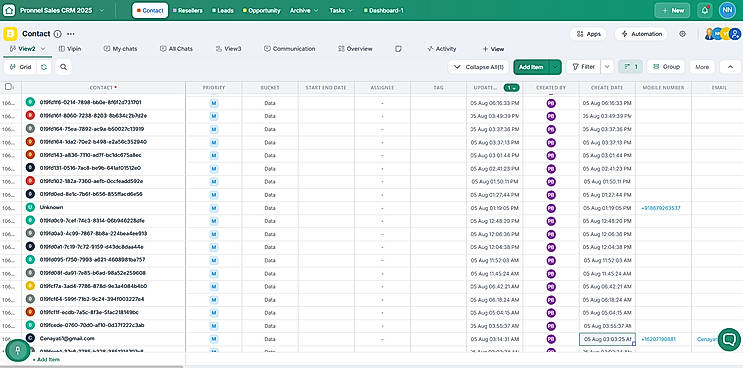
Task: Click the avatar of contact 019fd1f6-0214
Action: pyautogui.click(x=30, y=102)
